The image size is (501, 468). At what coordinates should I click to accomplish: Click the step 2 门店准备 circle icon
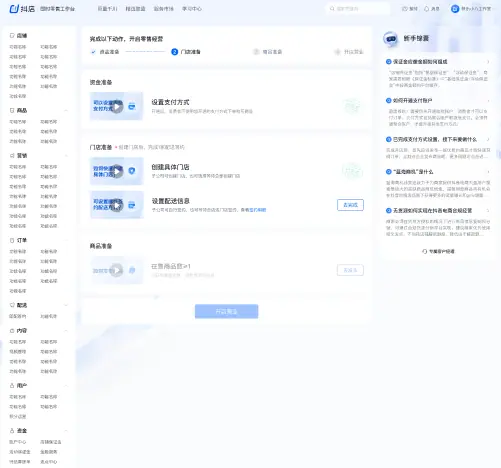coord(174,52)
